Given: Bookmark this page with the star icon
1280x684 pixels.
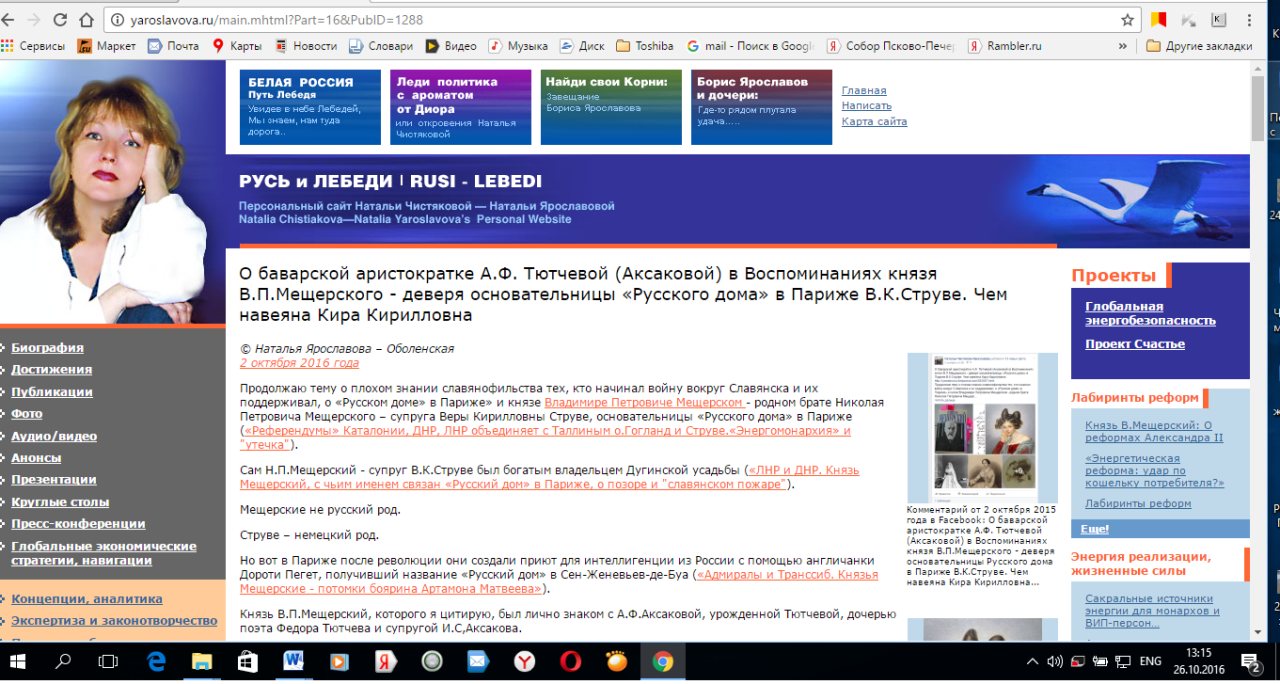Looking at the screenshot, I should (x=1127, y=20).
